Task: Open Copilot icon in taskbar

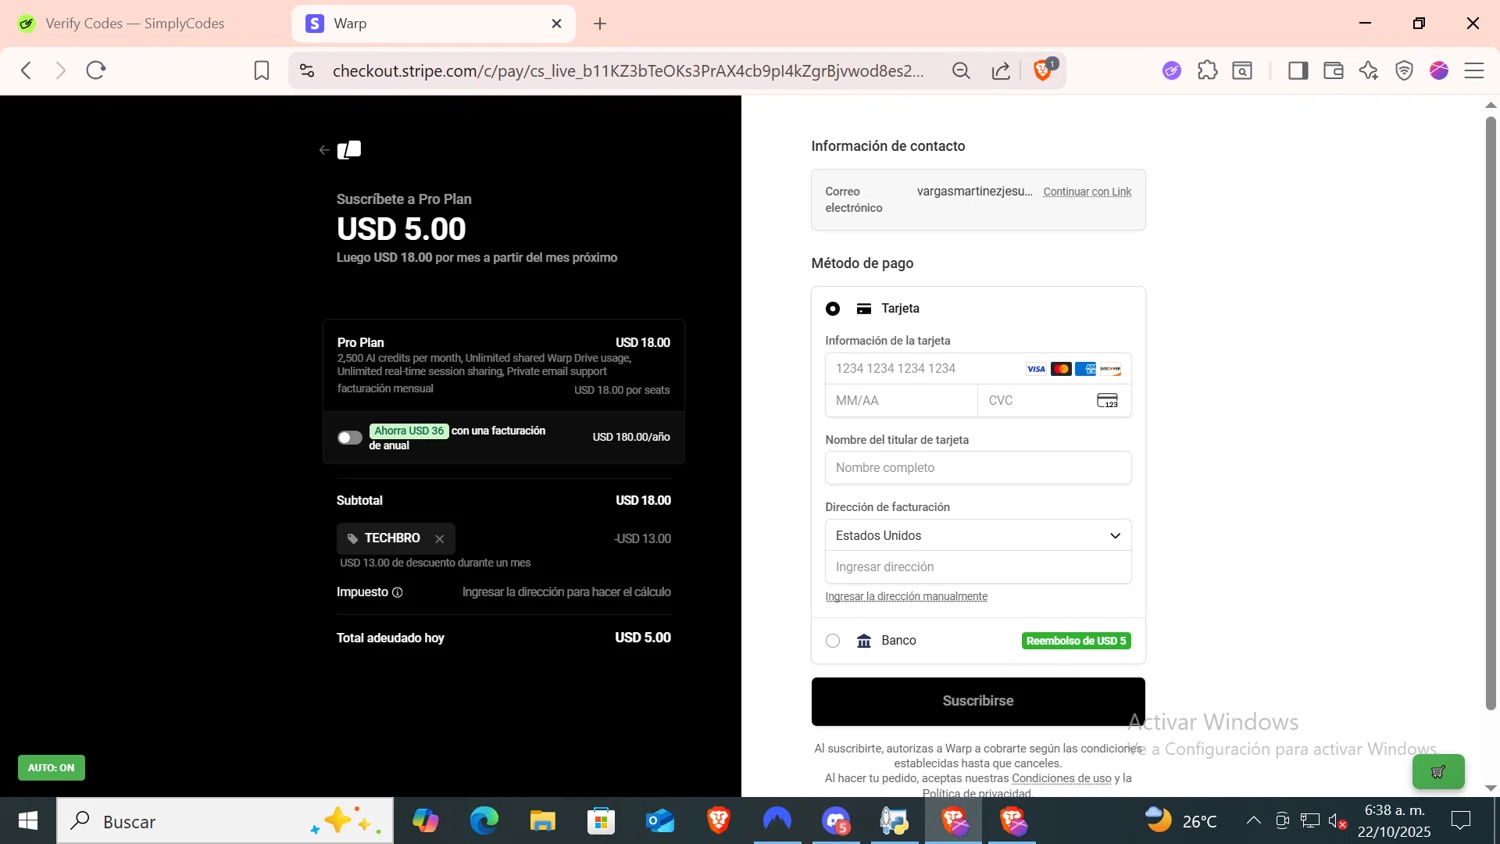Action: [426, 821]
